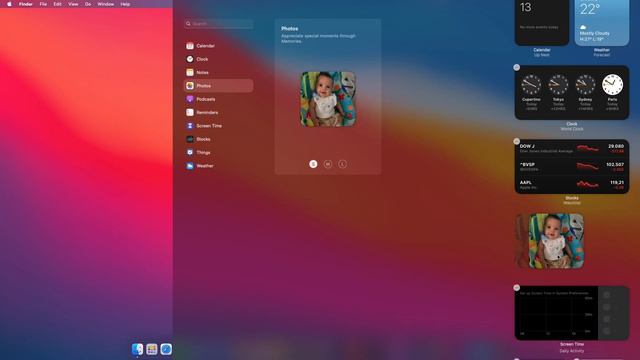Click the DOW J stock row
Image resolution: width=640 pixels, height=360 pixels.
572,149
